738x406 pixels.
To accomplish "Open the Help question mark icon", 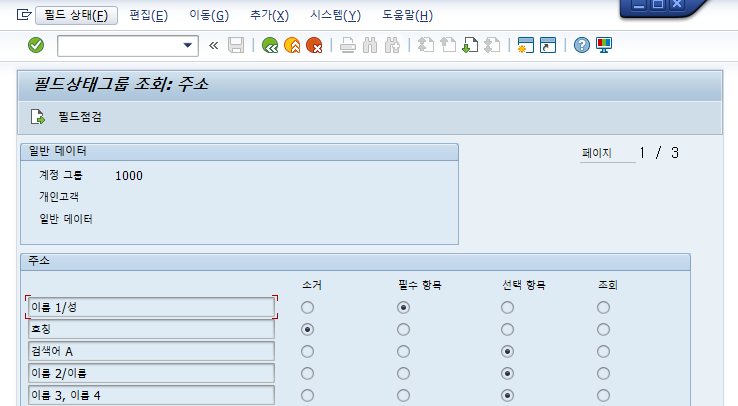I will (x=582, y=46).
